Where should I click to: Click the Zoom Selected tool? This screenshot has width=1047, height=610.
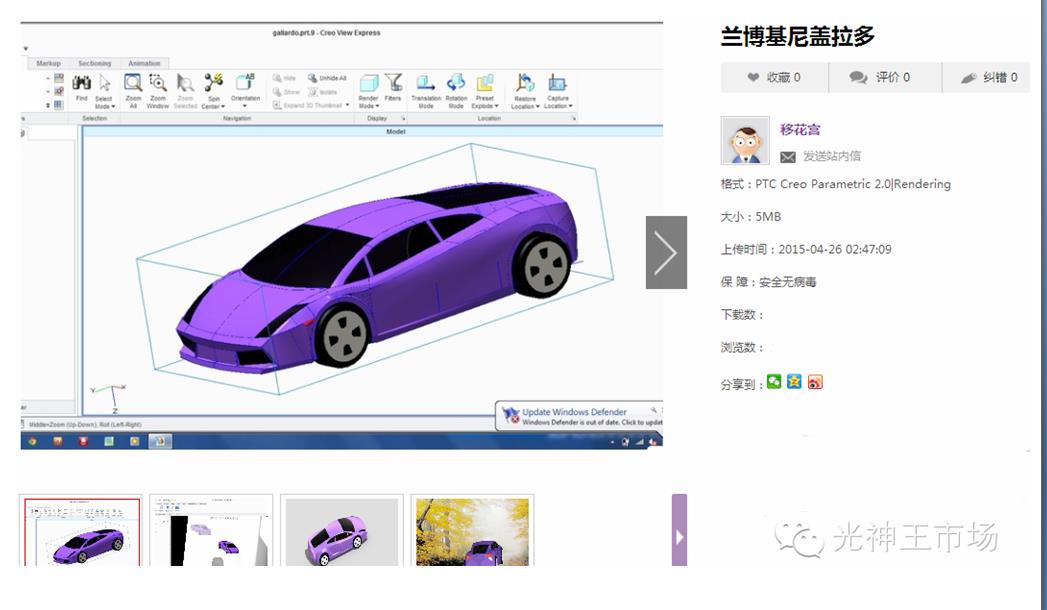pos(185,91)
